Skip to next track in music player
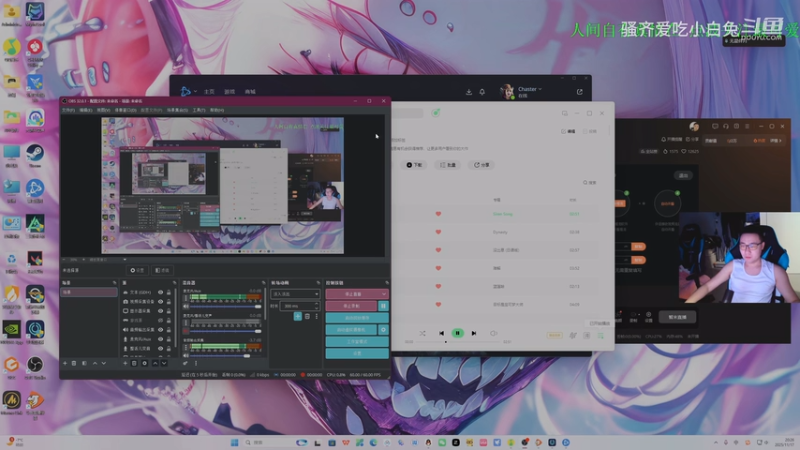800x450 pixels. [x=474, y=333]
